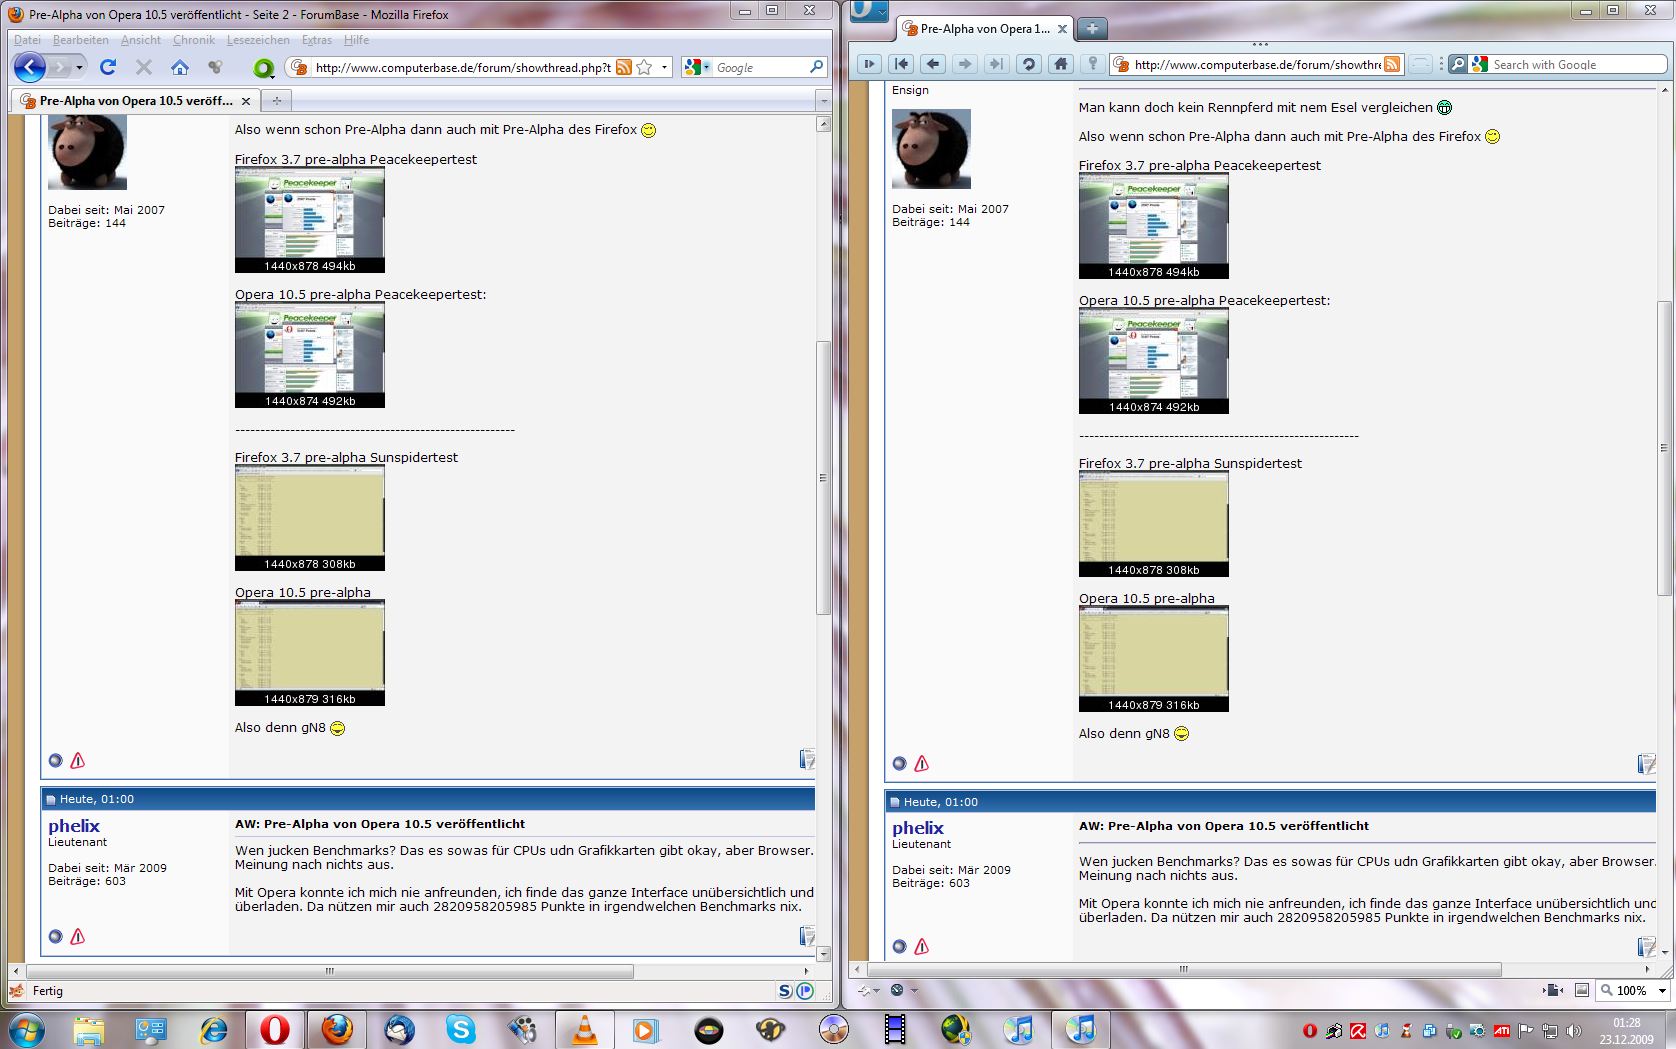
Task: Open Thunderbird from the taskbar
Action: point(399,1029)
